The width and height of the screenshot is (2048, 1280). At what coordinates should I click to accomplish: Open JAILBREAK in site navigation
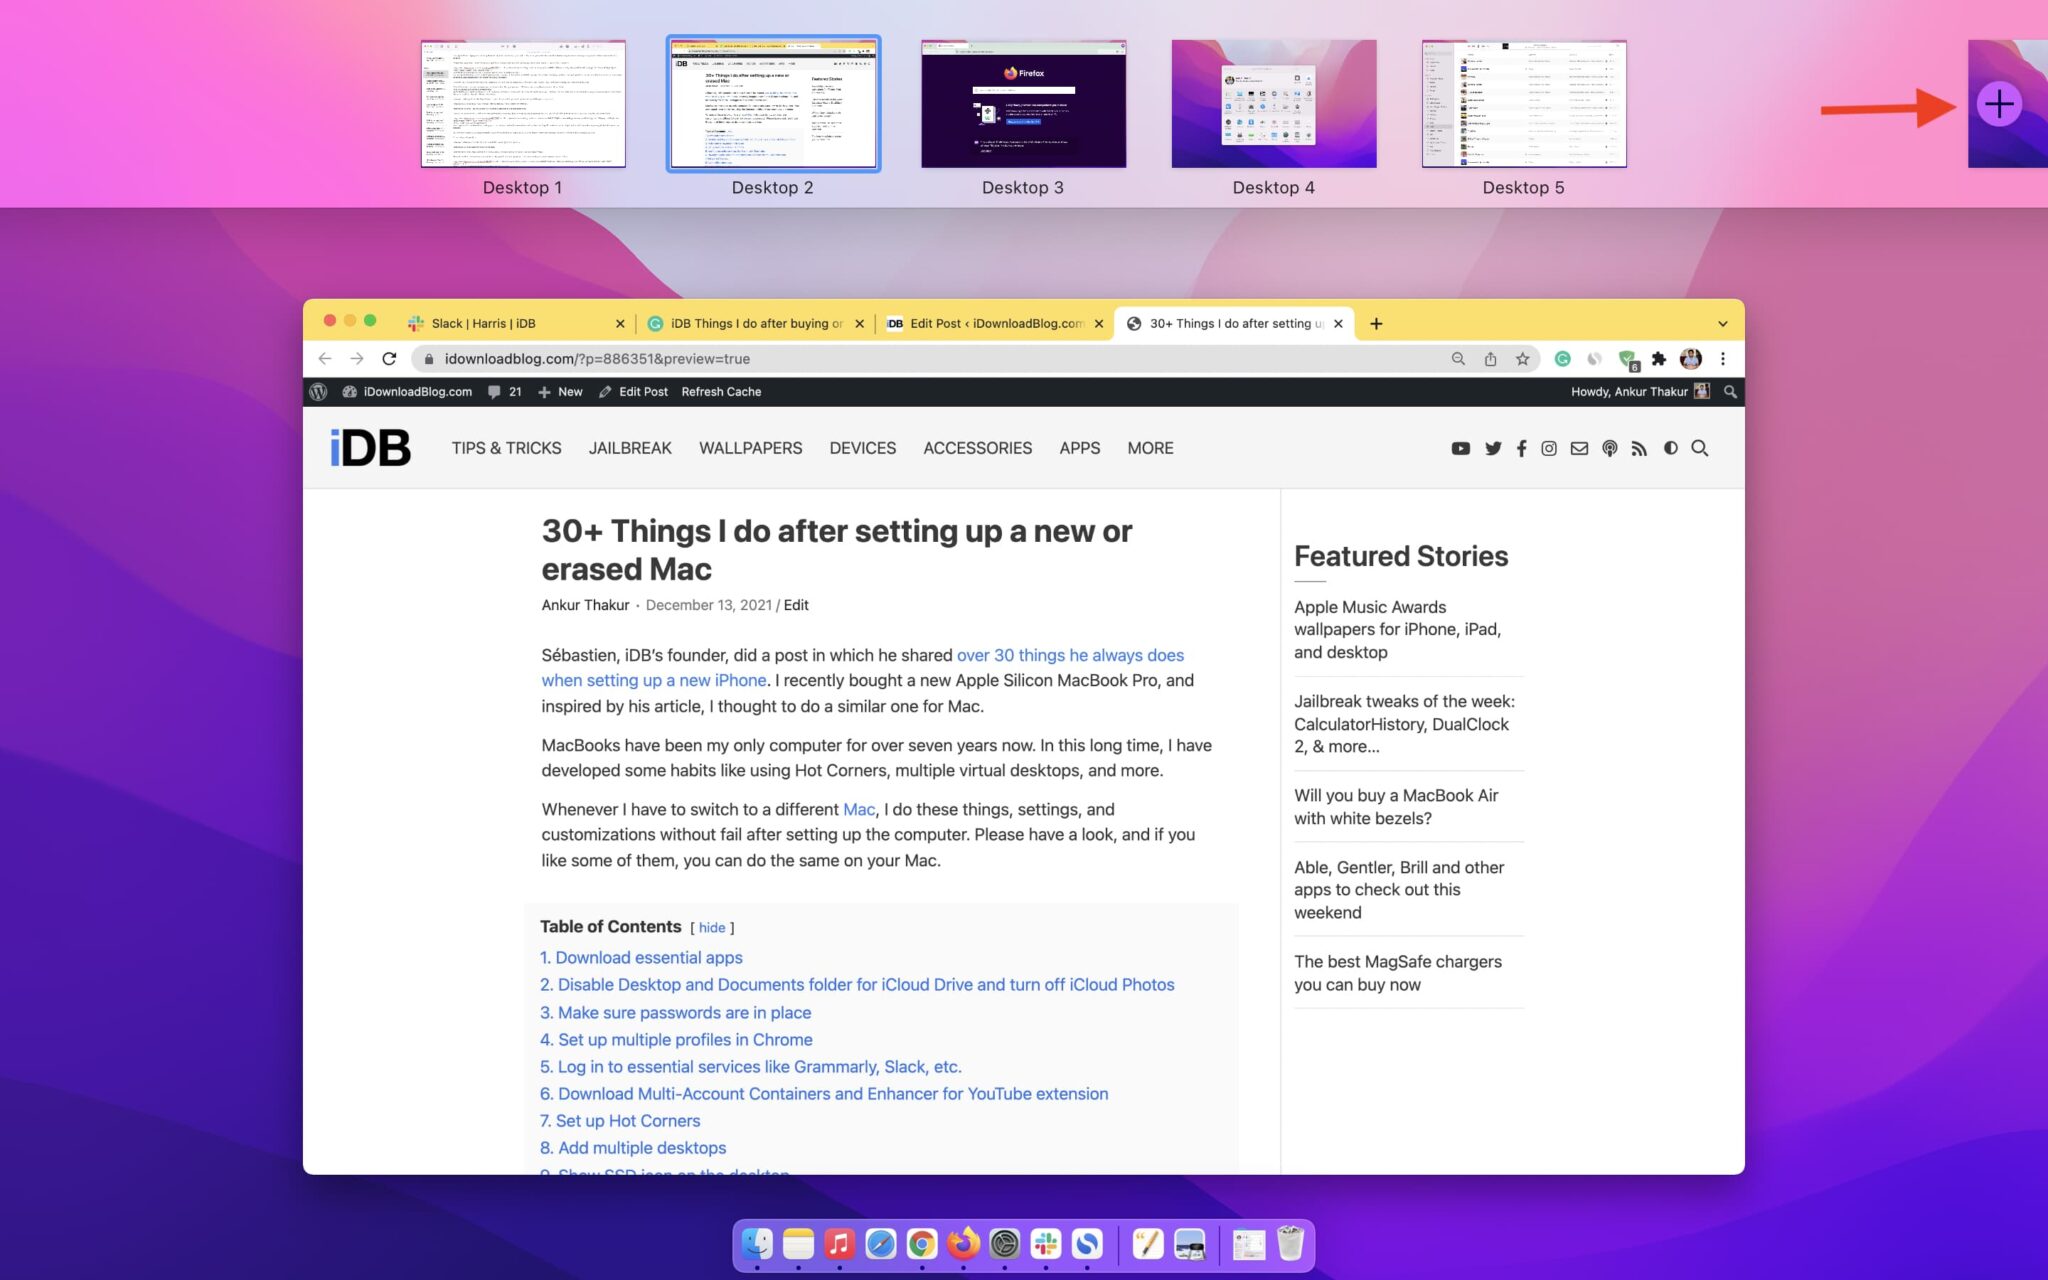[630, 448]
